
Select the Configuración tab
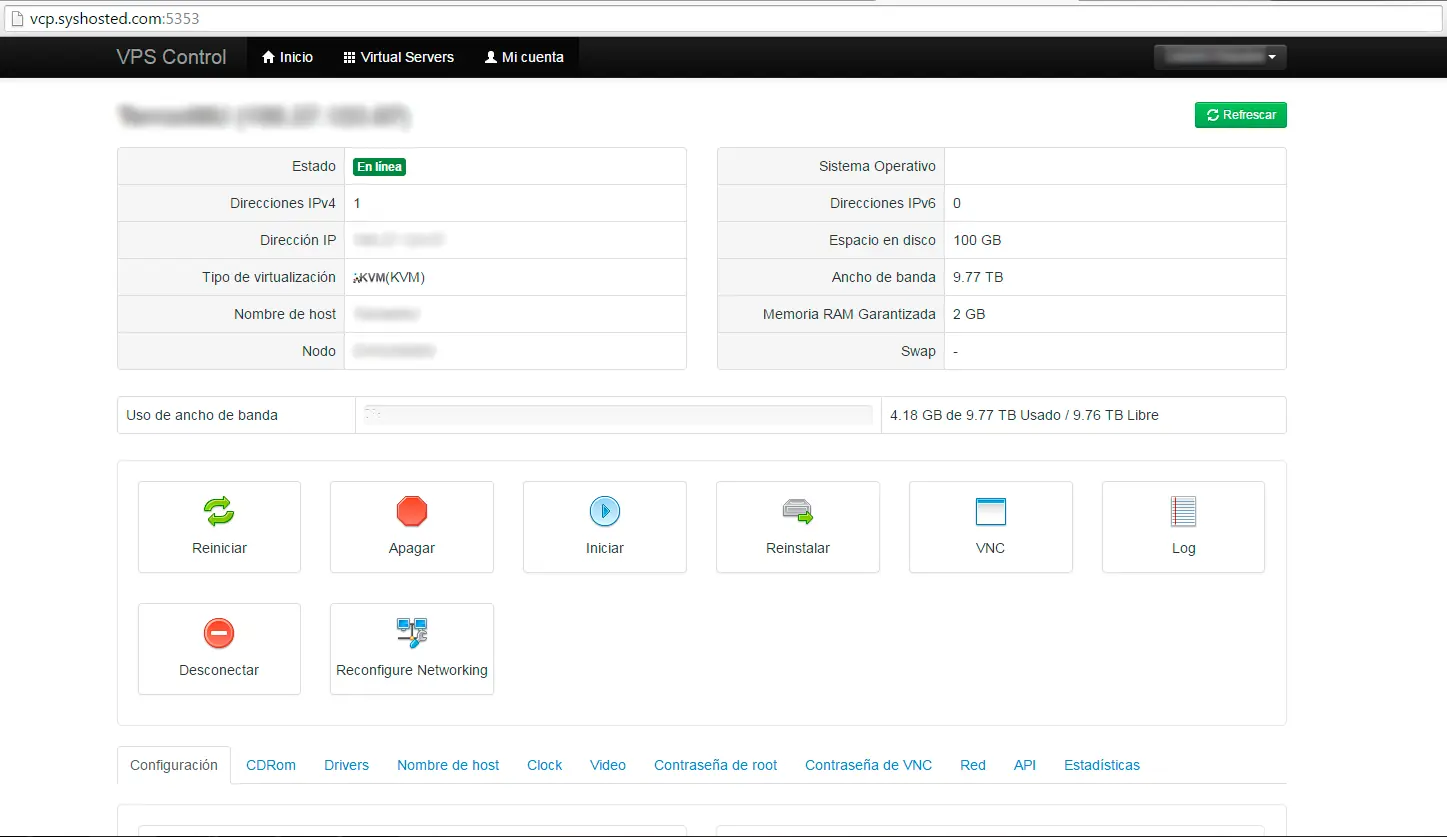[174, 765]
